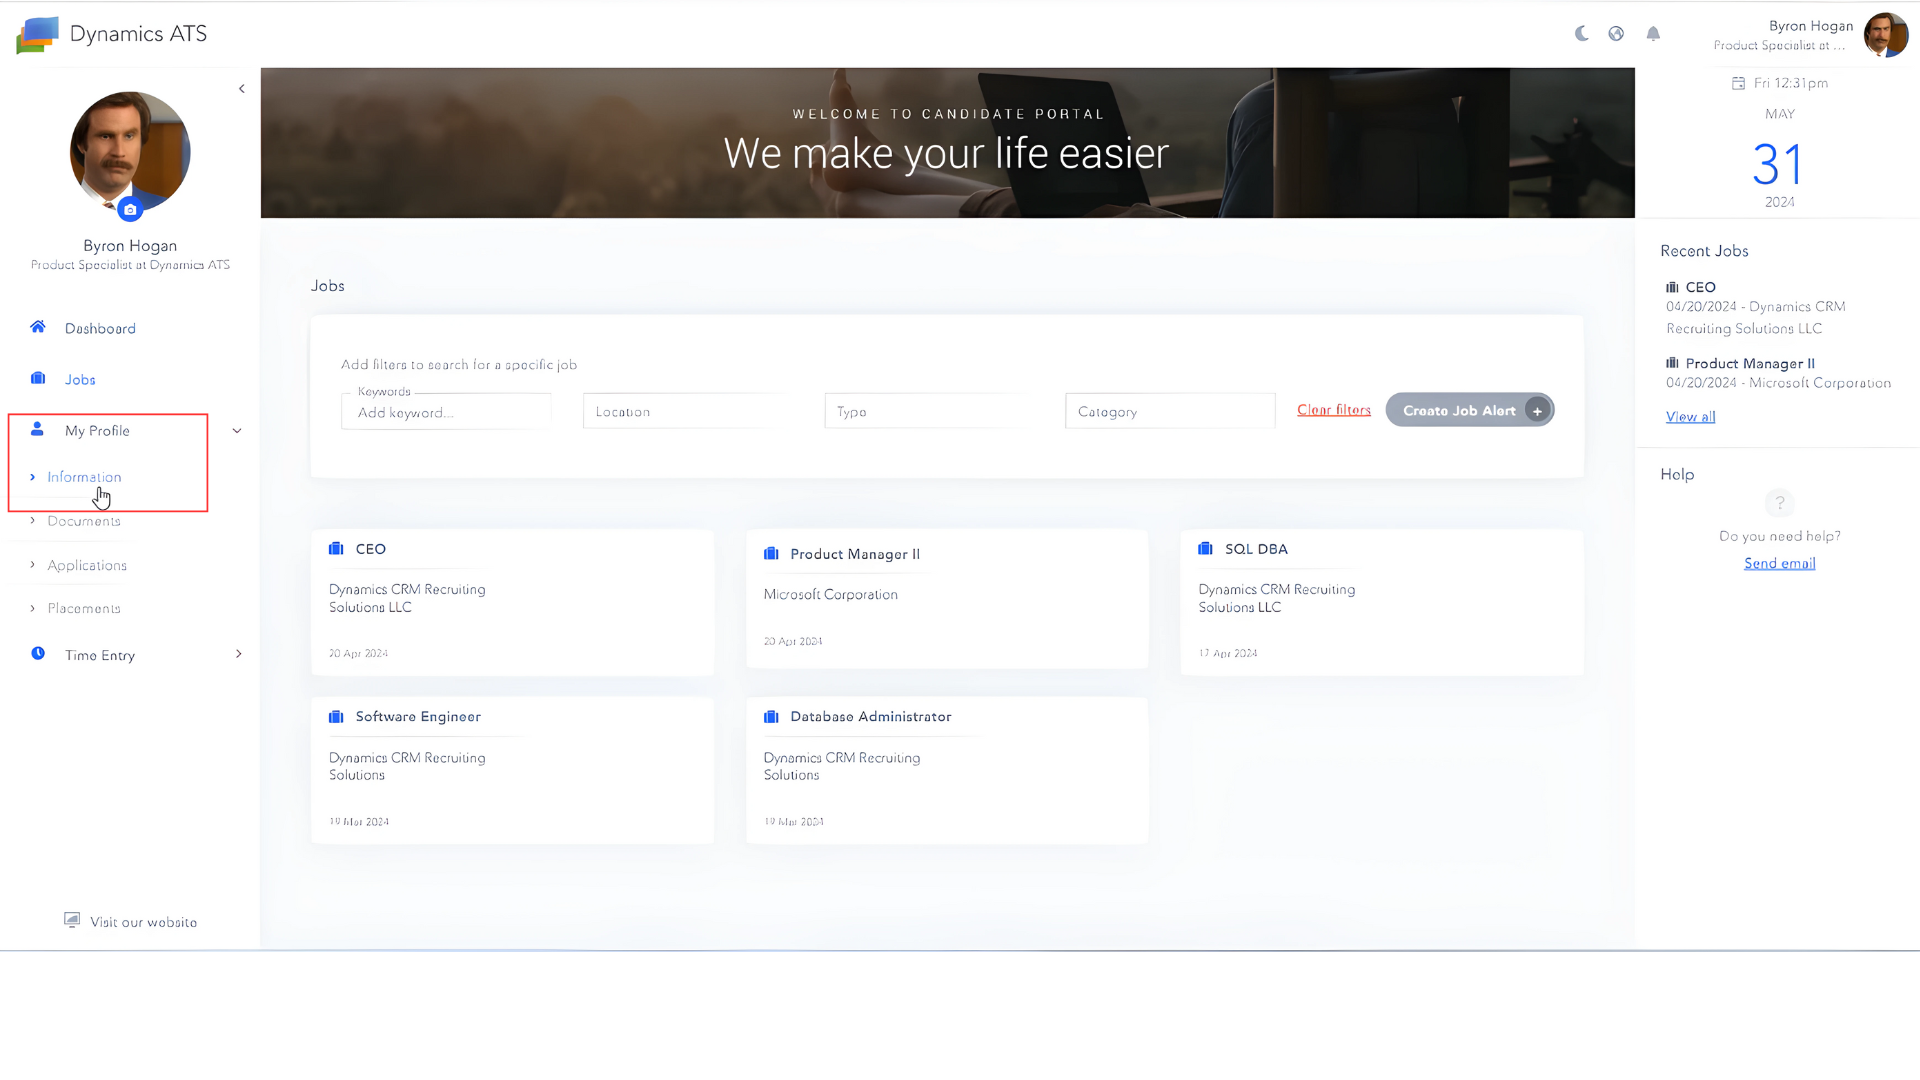Click Microsoft Corporation text in Product Manager card
Viewport: 1920px width, 1080px height.
point(831,594)
